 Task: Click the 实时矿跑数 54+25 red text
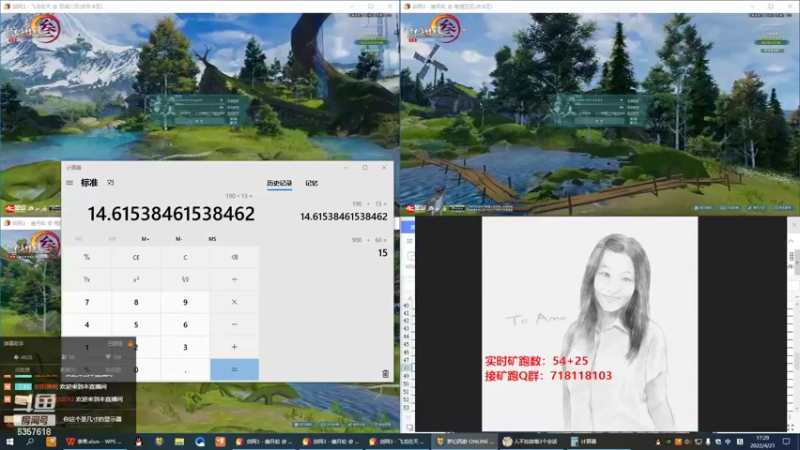pos(536,361)
